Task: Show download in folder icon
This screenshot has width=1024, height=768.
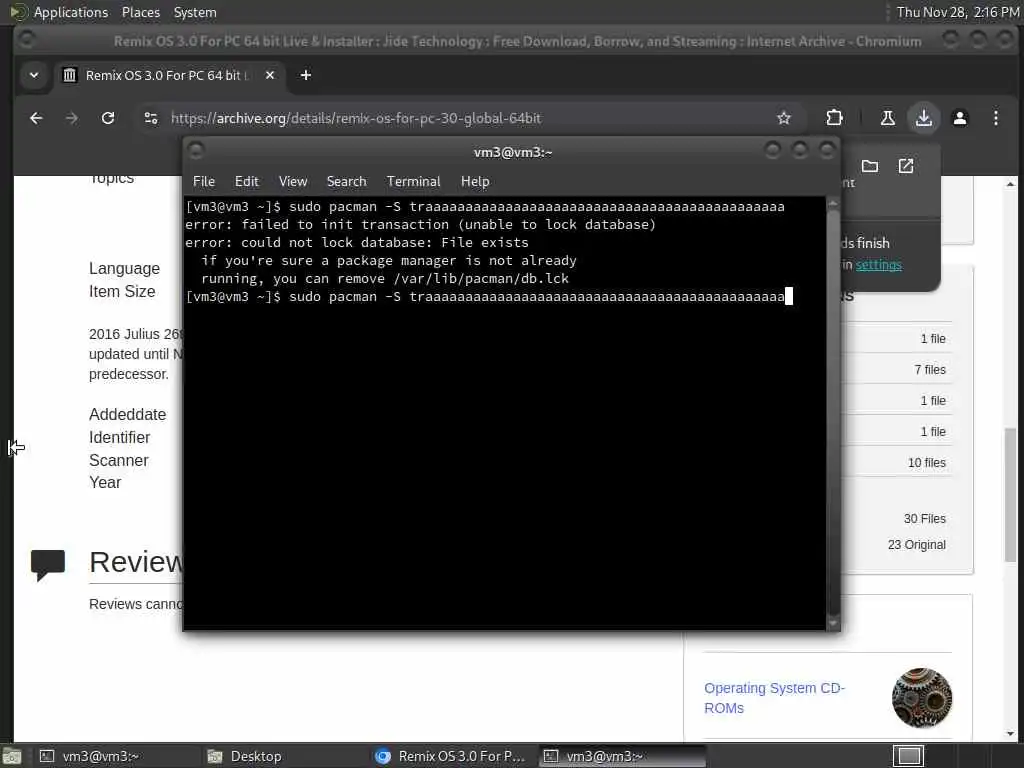Action: pyautogui.click(x=870, y=167)
